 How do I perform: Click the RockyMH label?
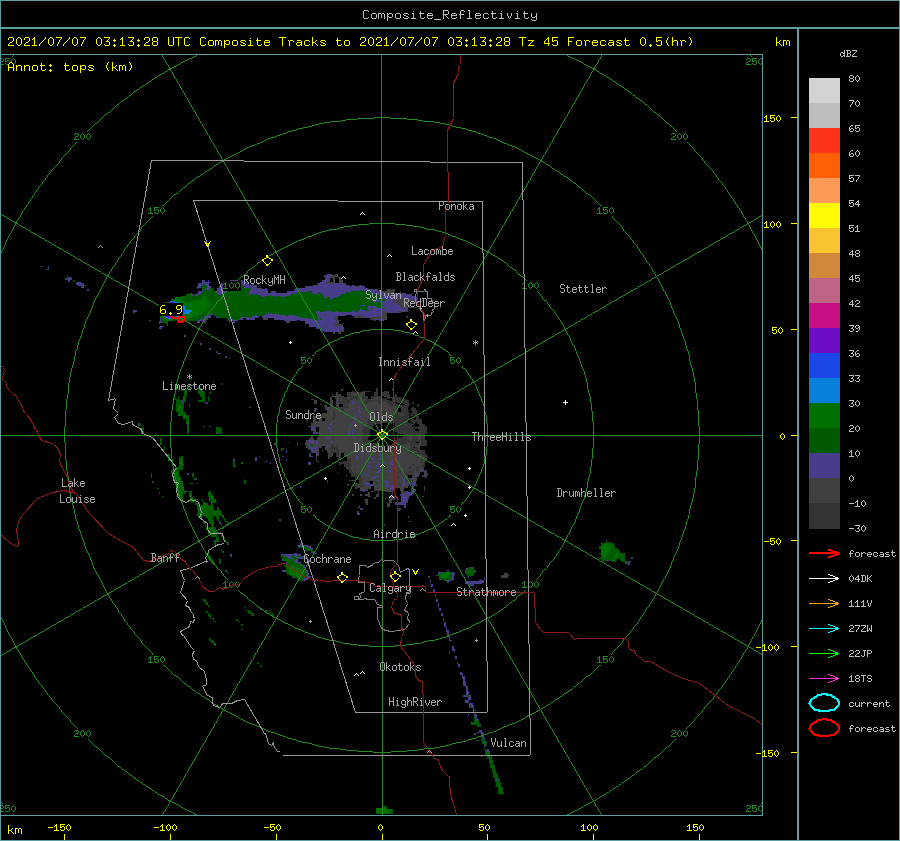click(264, 280)
